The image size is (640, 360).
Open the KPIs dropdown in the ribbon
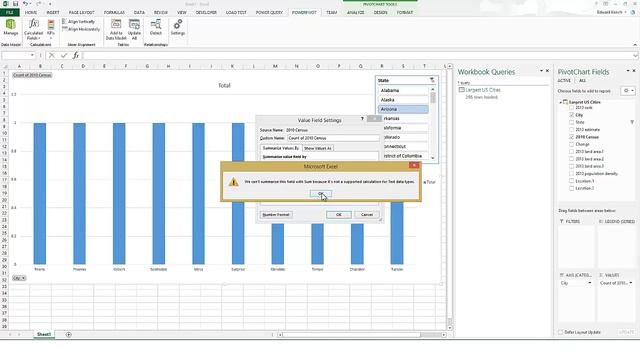[x=51, y=29]
